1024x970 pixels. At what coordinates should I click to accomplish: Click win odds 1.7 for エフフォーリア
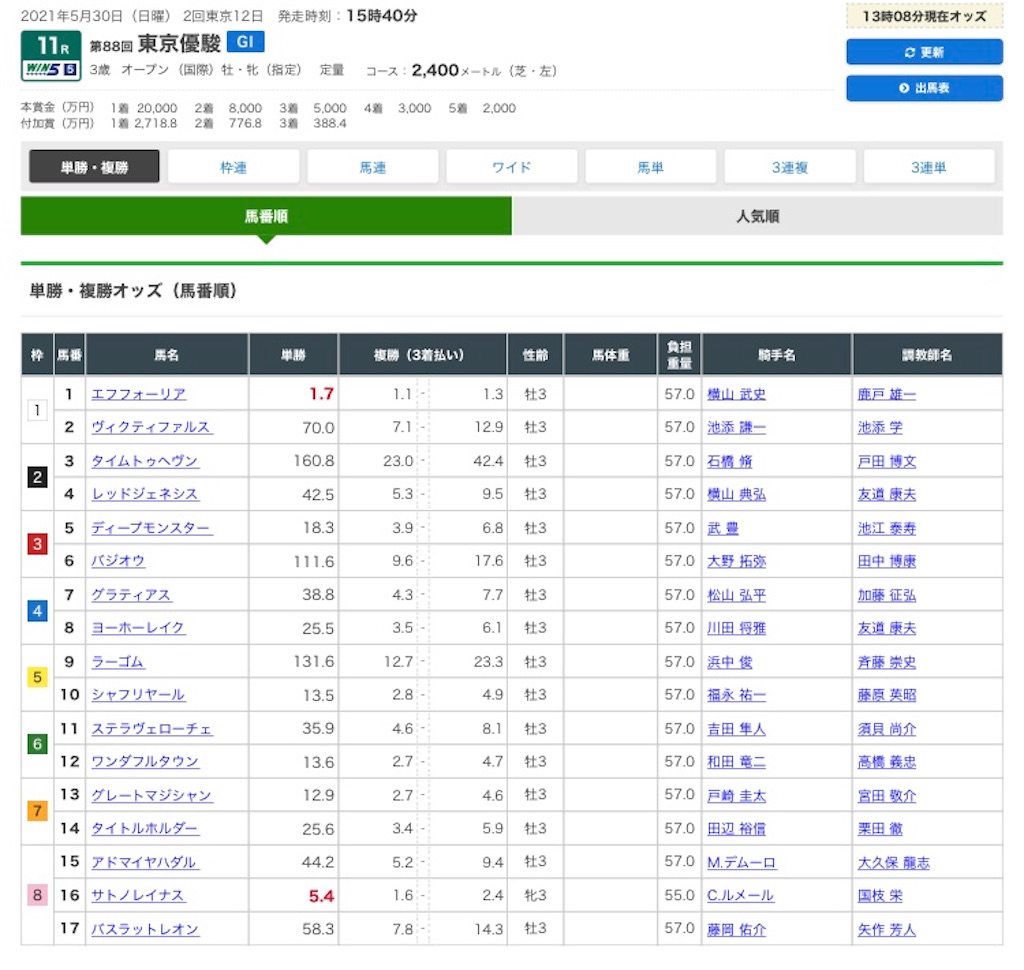click(321, 394)
